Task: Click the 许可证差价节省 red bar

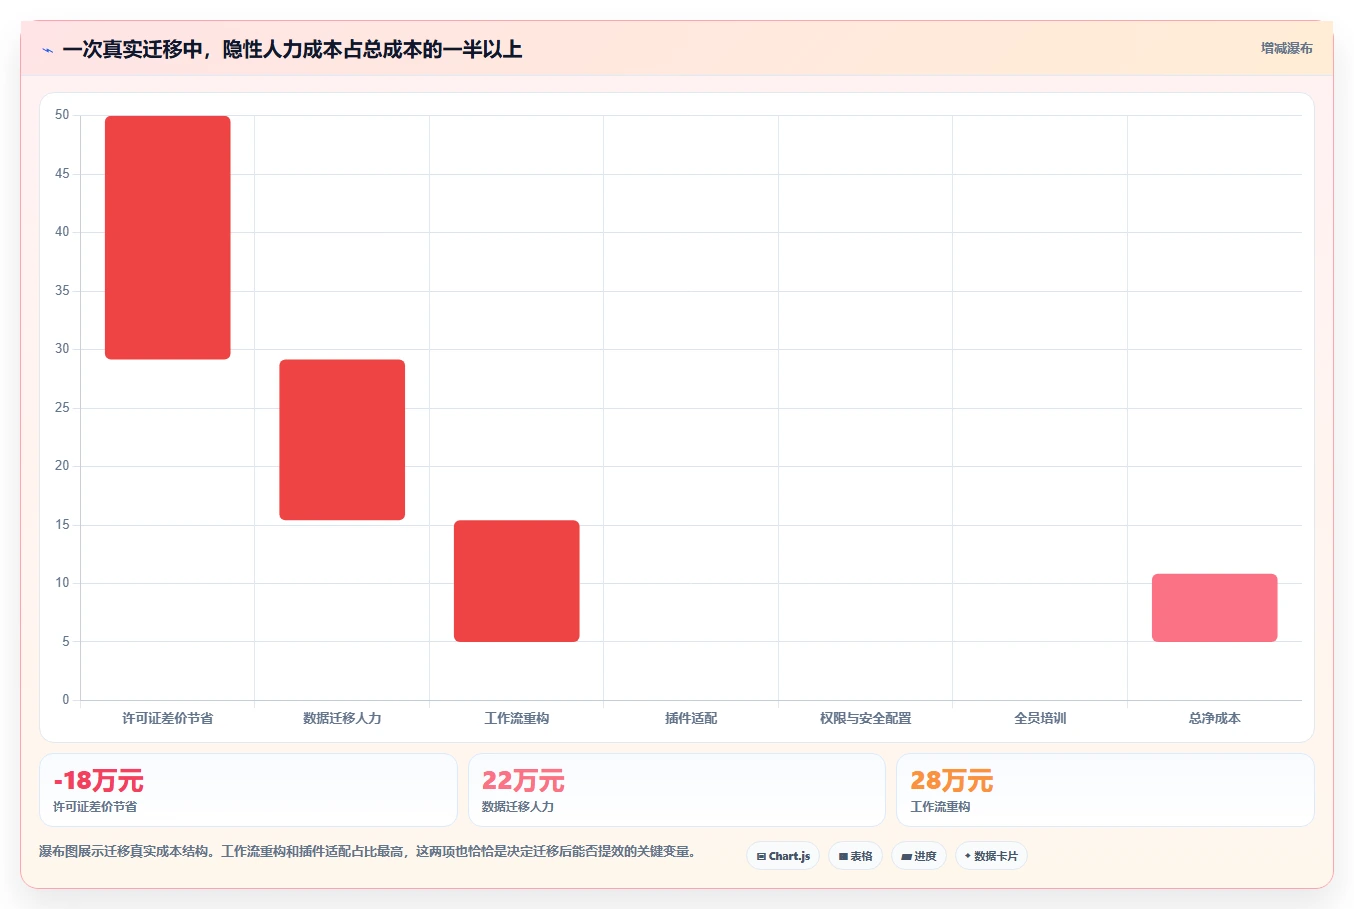Action: tap(168, 238)
